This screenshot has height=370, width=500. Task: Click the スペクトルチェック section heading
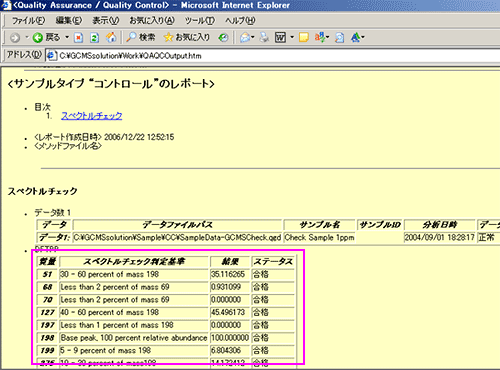(42, 191)
